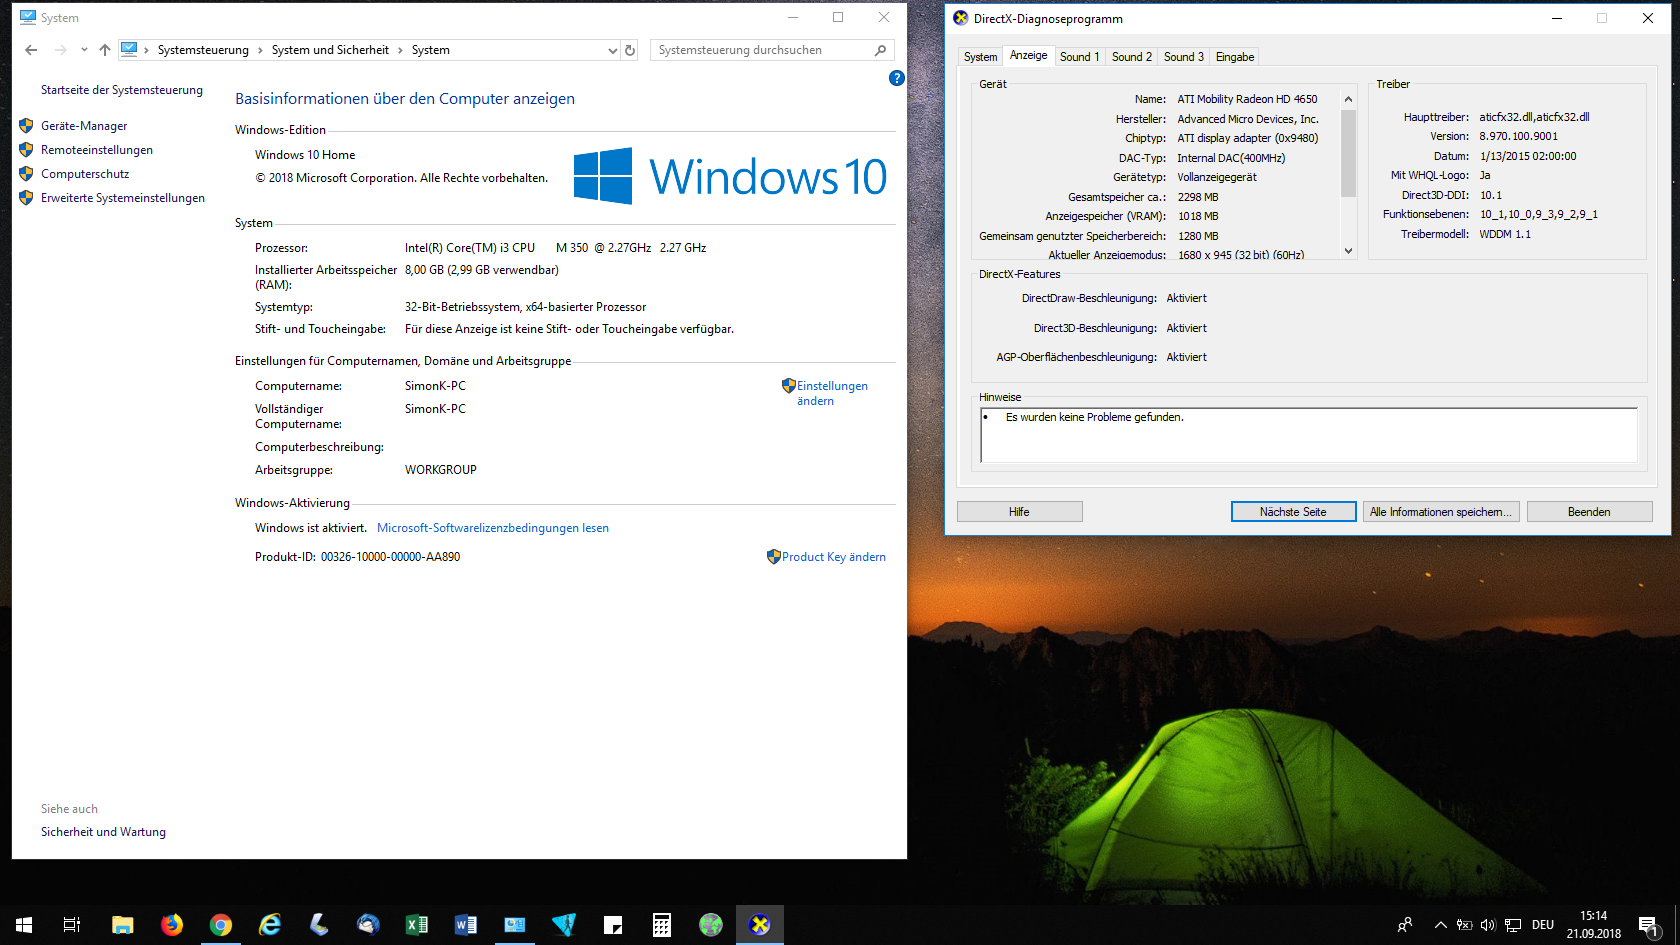The width and height of the screenshot is (1680, 945).
Task: Select the Anzeige tab
Action: pos(1028,56)
